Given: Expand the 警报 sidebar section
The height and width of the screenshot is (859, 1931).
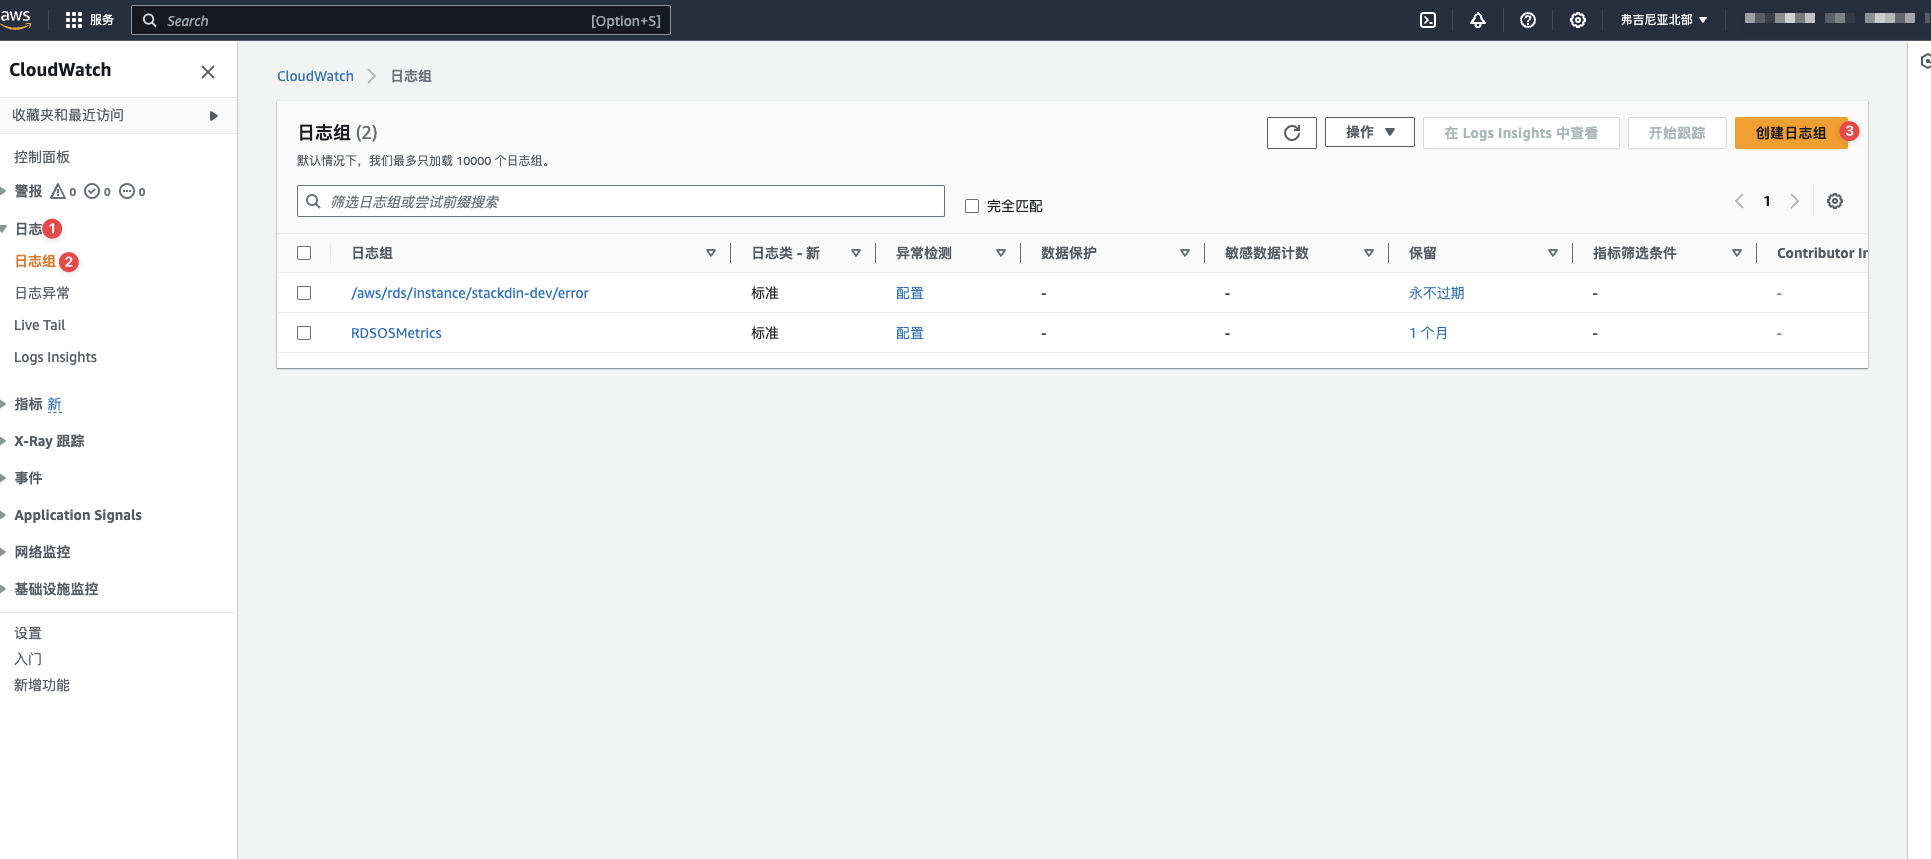Looking at the screenshot, I should click(x=4, y=191).
